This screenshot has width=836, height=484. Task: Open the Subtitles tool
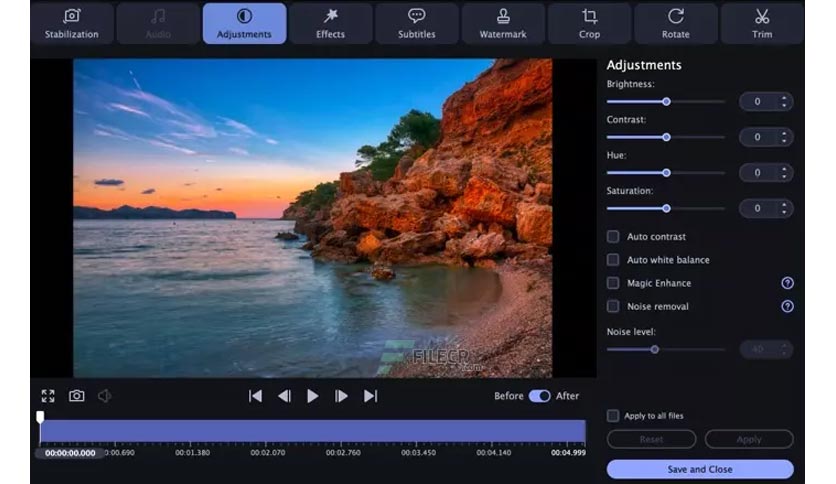pos(416,24)
